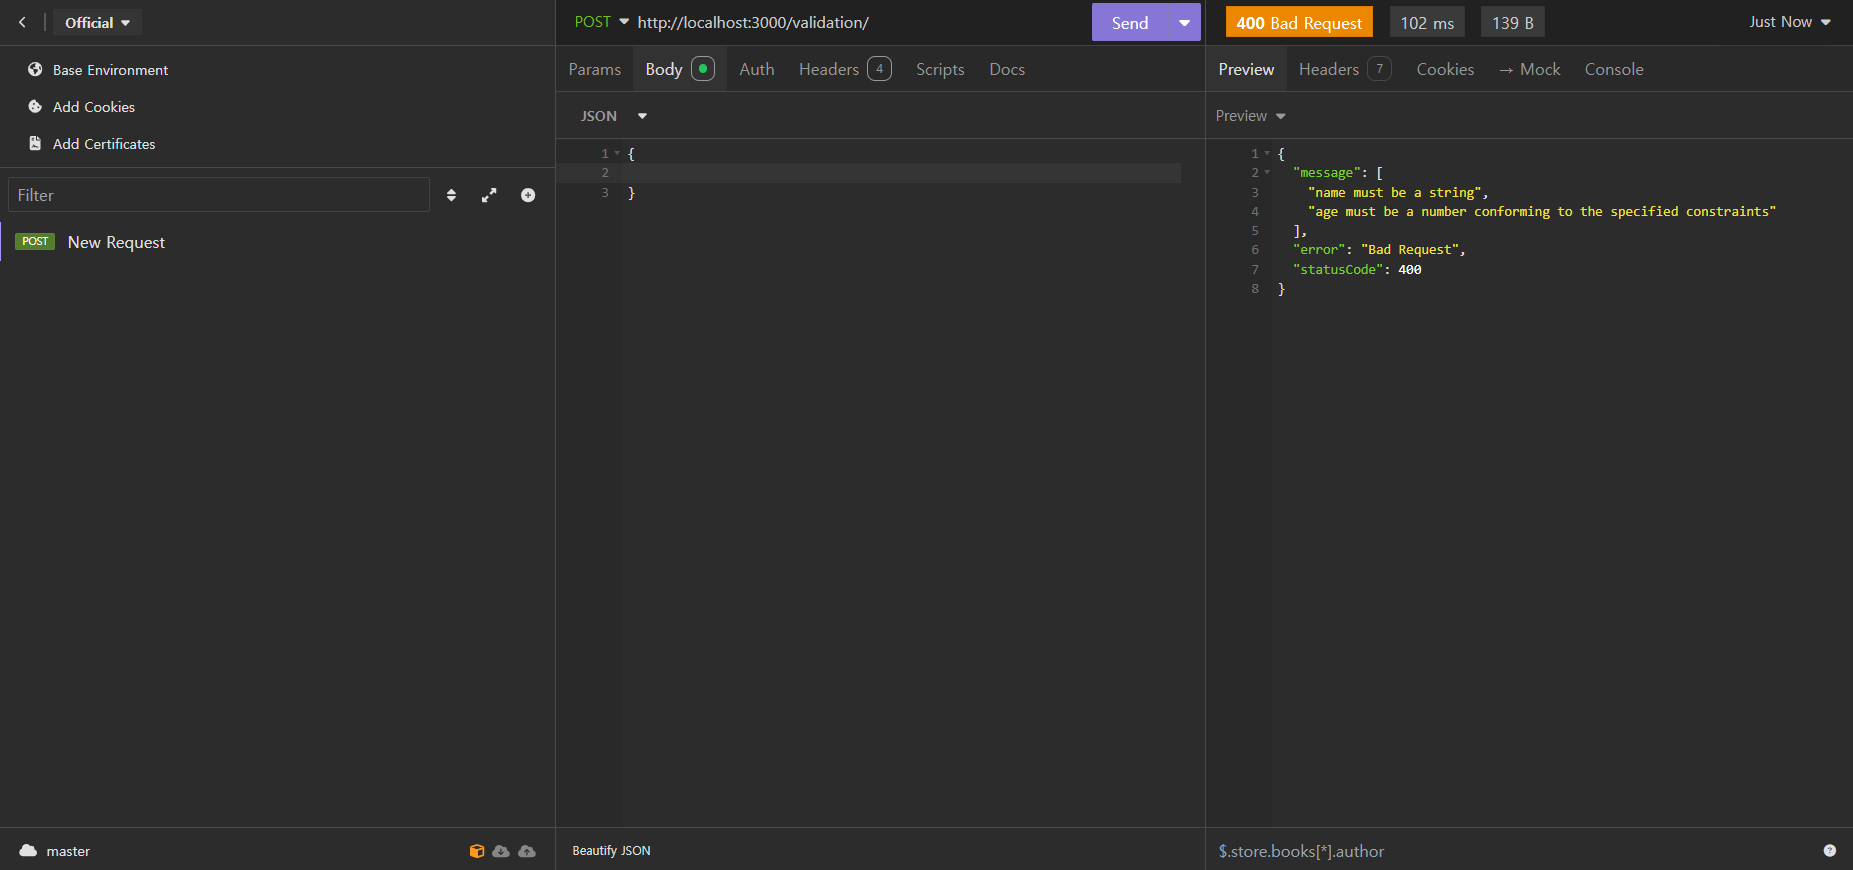Switch to the Scripts tab

coord(940,69)
